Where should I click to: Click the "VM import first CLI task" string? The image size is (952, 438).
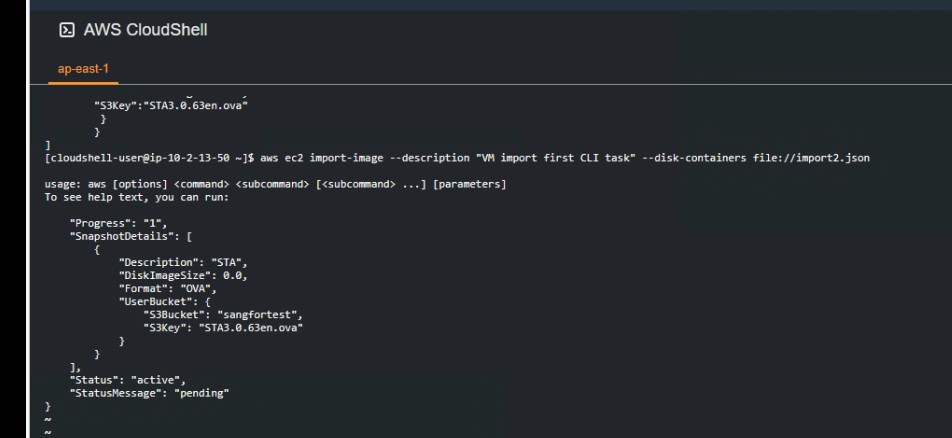click(x=553, y=158)
